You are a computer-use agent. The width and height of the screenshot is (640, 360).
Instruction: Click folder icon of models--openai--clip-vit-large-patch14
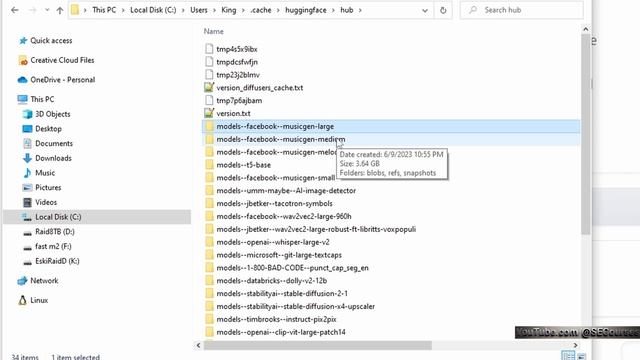(x=209, y=332)
